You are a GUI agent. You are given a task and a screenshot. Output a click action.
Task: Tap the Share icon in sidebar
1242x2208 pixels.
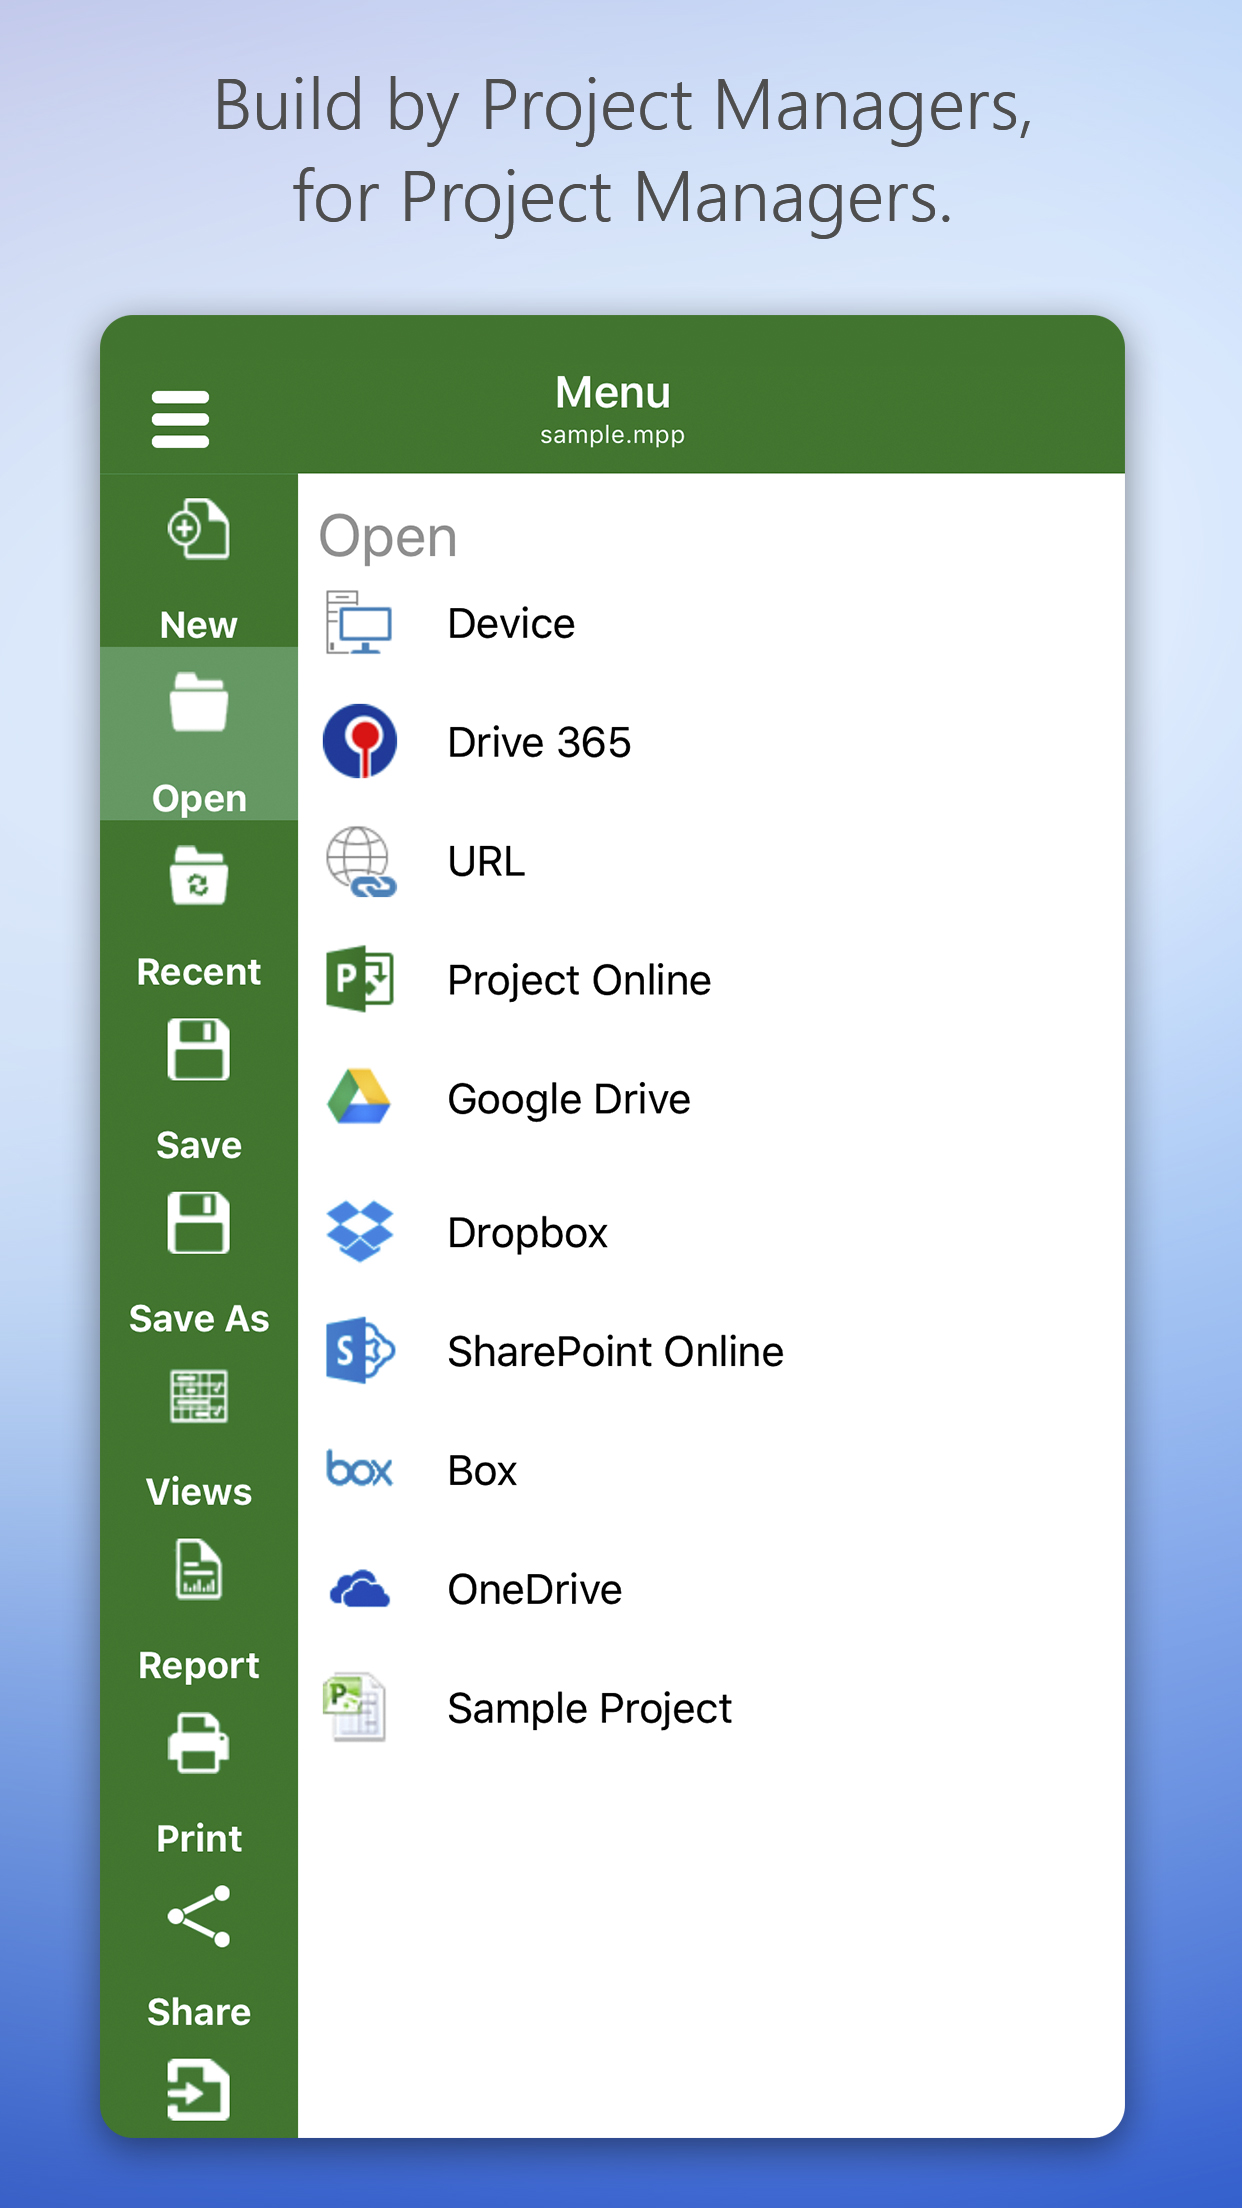pyautogui.click(x=199, y=1917)
